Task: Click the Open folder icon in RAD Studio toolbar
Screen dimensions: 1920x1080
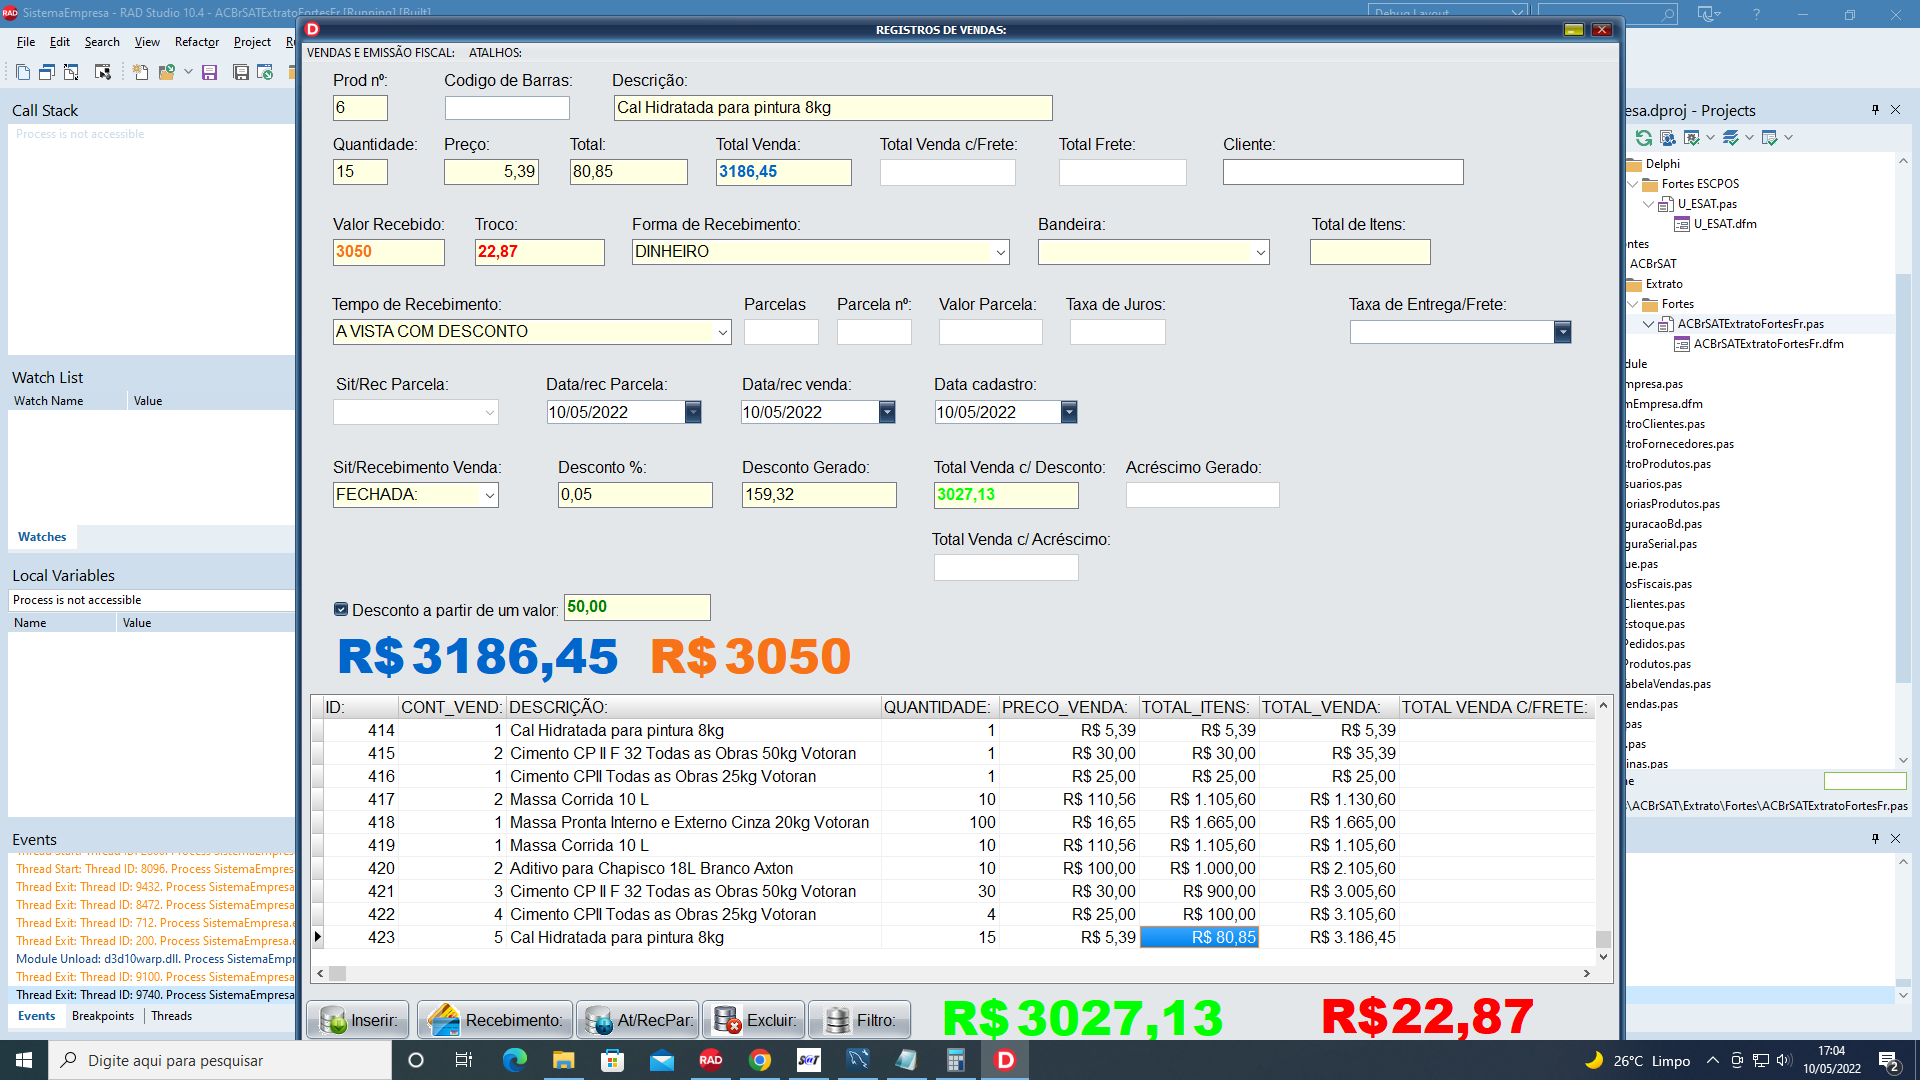Action: (x=166, y=72)
